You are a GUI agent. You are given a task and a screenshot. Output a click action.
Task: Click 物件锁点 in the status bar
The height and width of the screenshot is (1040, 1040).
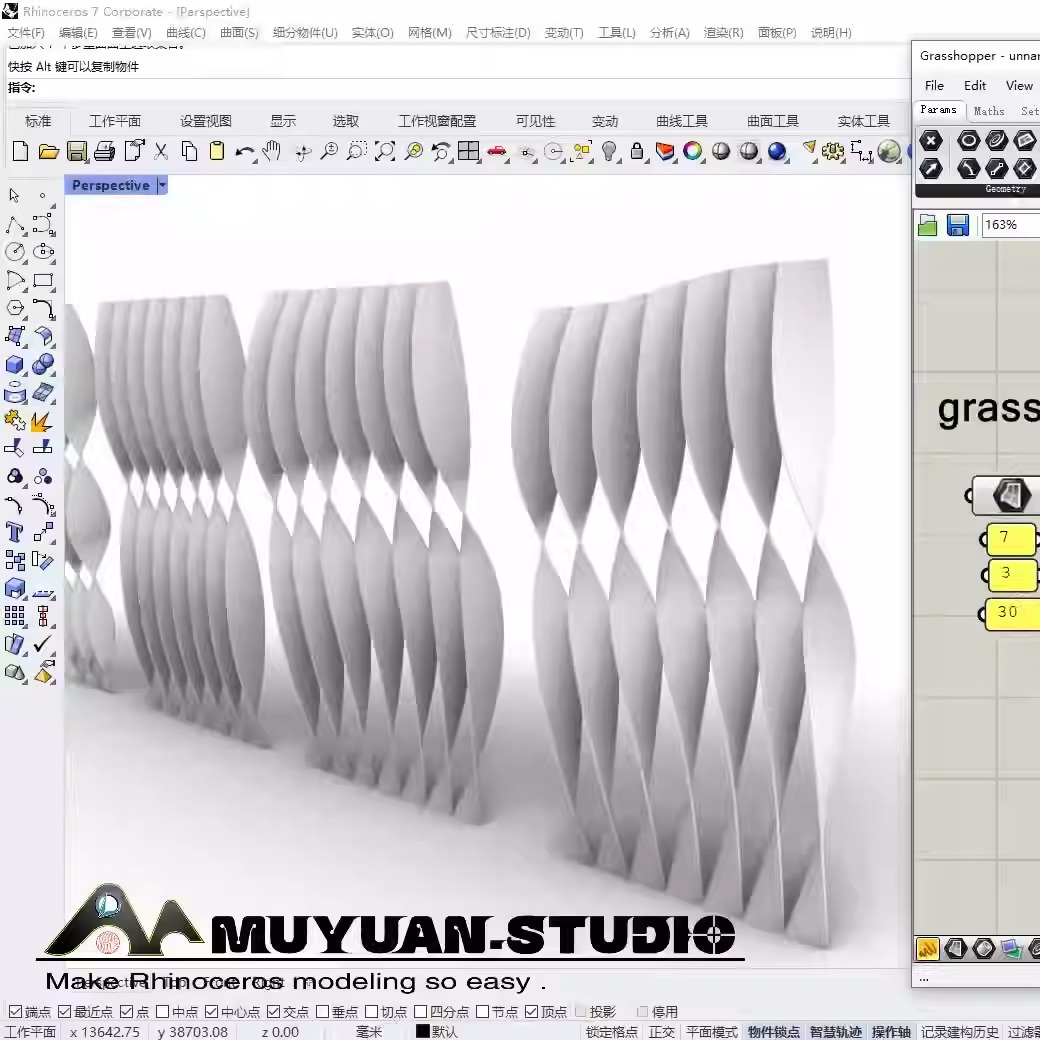(x=776, y=1031)
